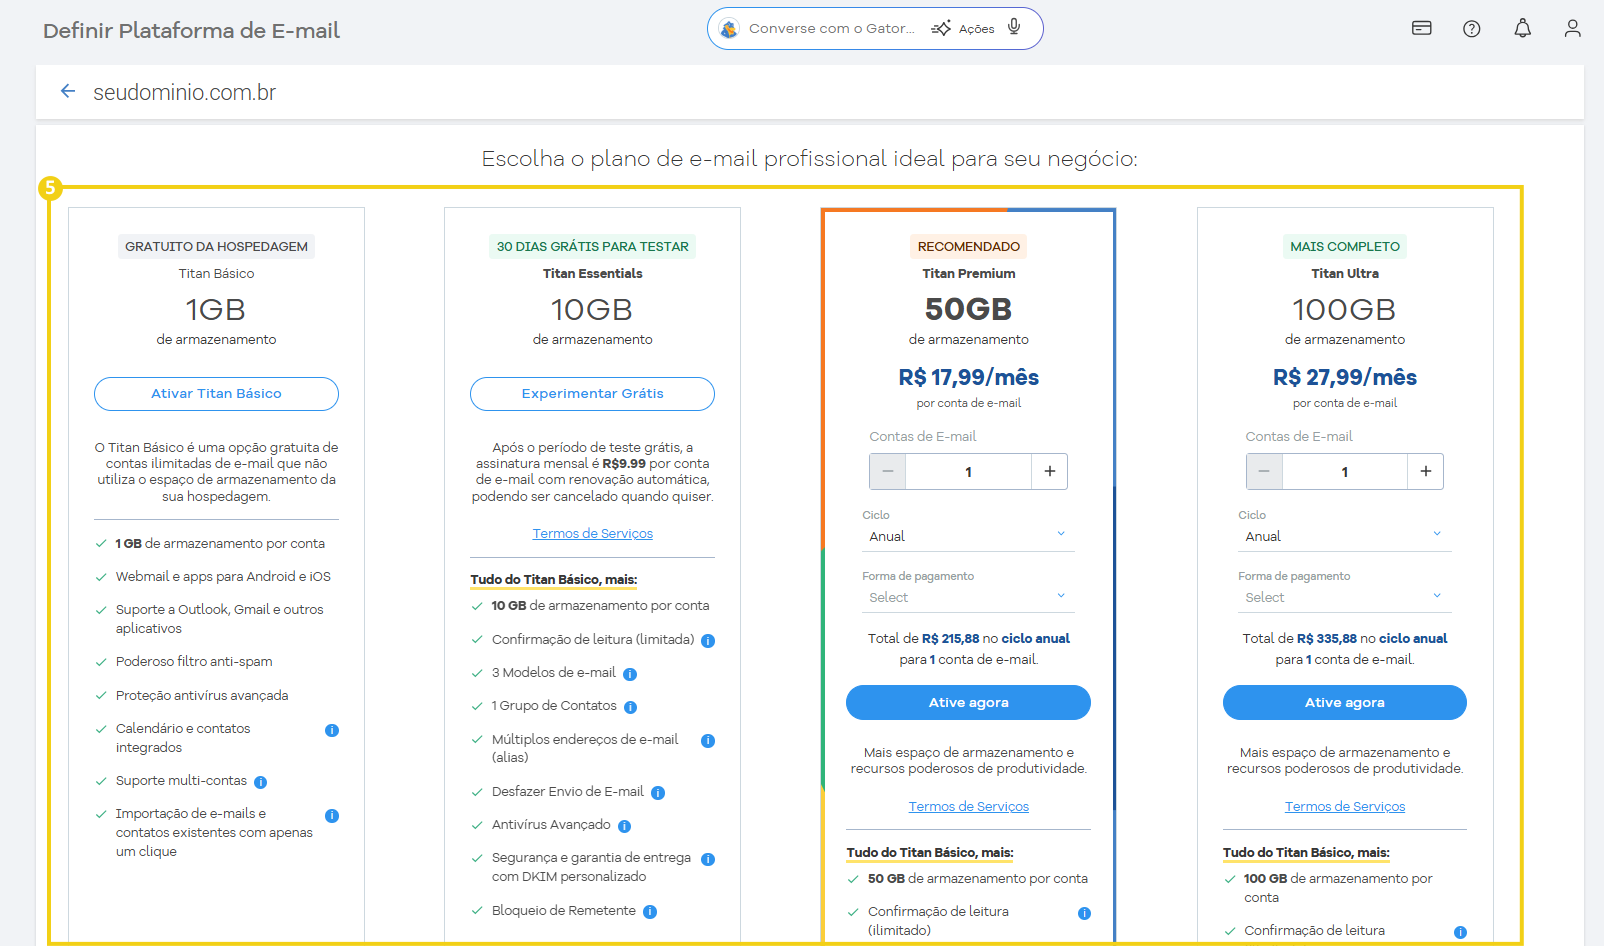This screenshot has width=1604, height=946.
Task: Click the Ações sparkle button
Action: click(963, 29)
